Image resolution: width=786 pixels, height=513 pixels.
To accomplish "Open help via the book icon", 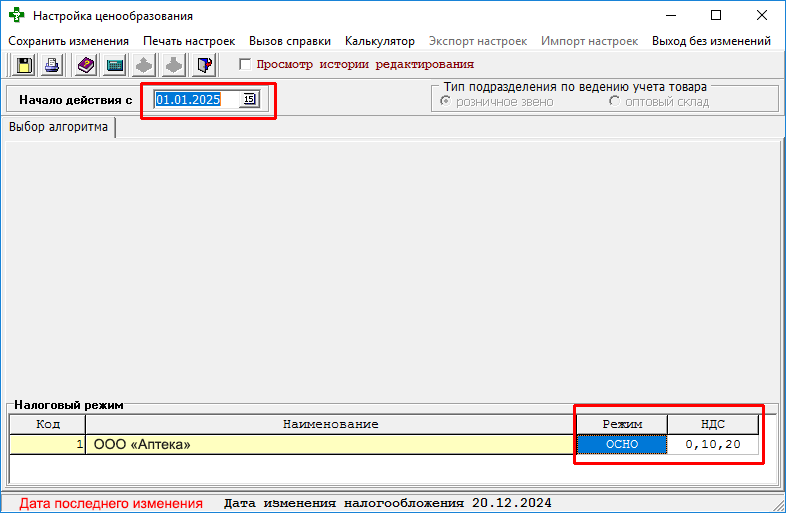I will tap(85, 65).
